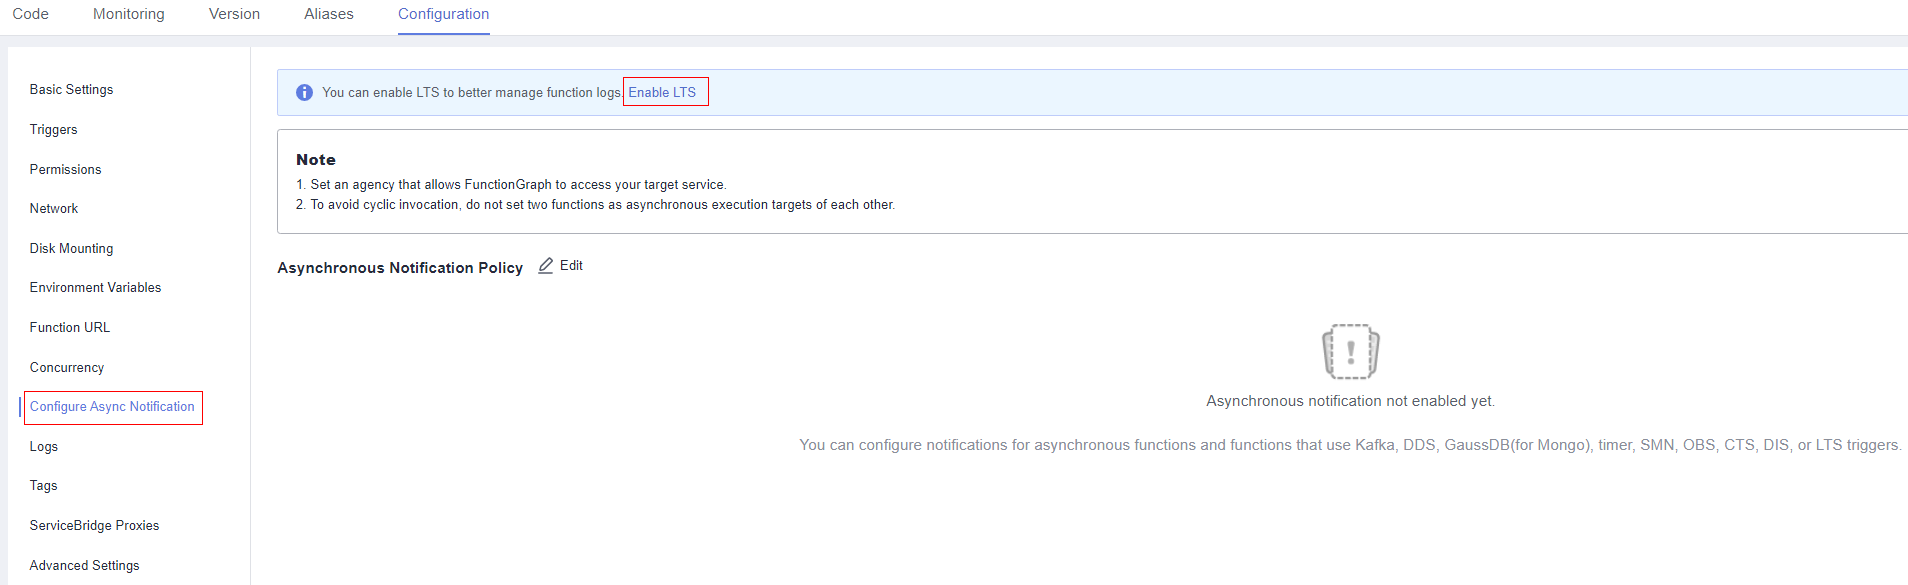Select the Configuration tab

444,14
